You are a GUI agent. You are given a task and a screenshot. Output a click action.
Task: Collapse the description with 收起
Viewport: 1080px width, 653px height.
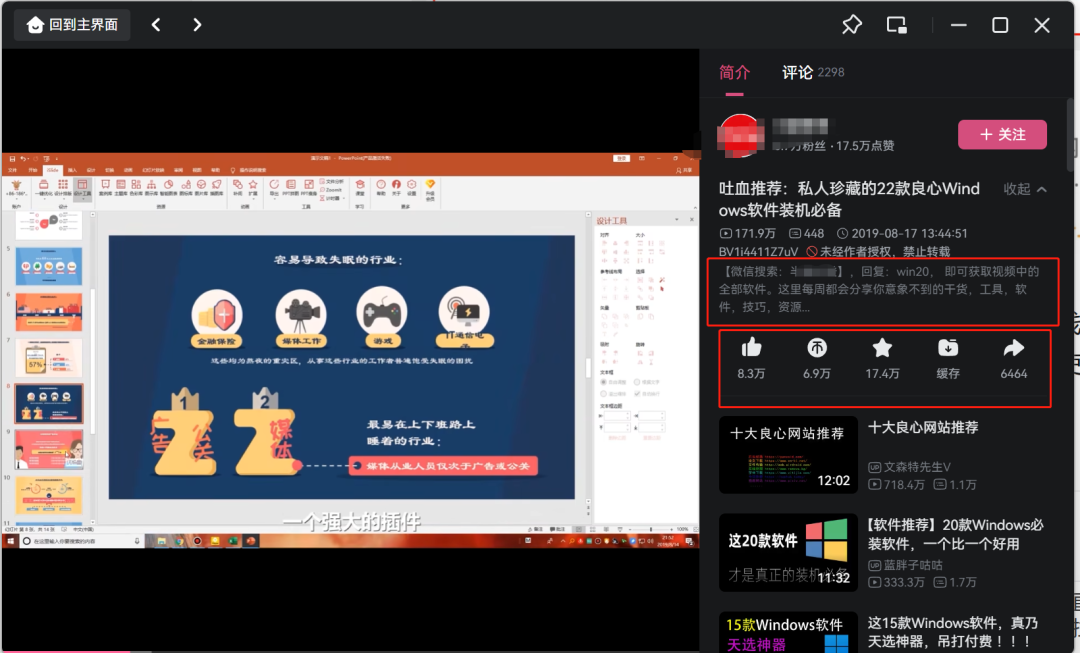[1025, 189]
